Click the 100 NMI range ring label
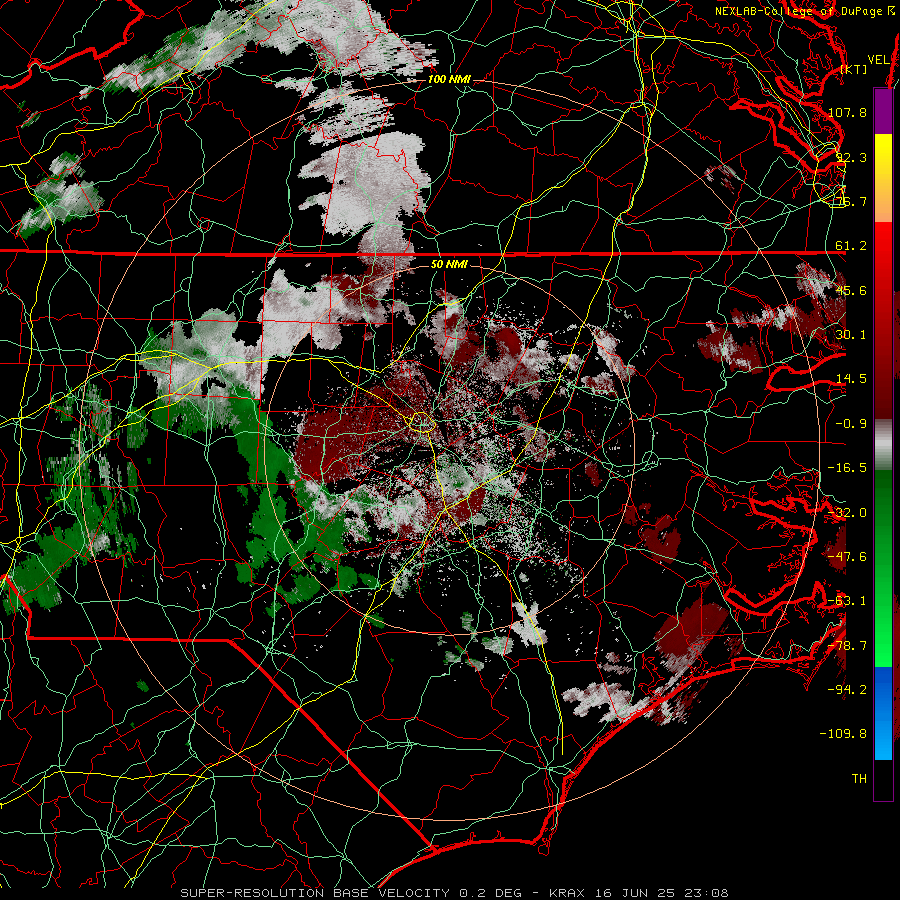 449,79
